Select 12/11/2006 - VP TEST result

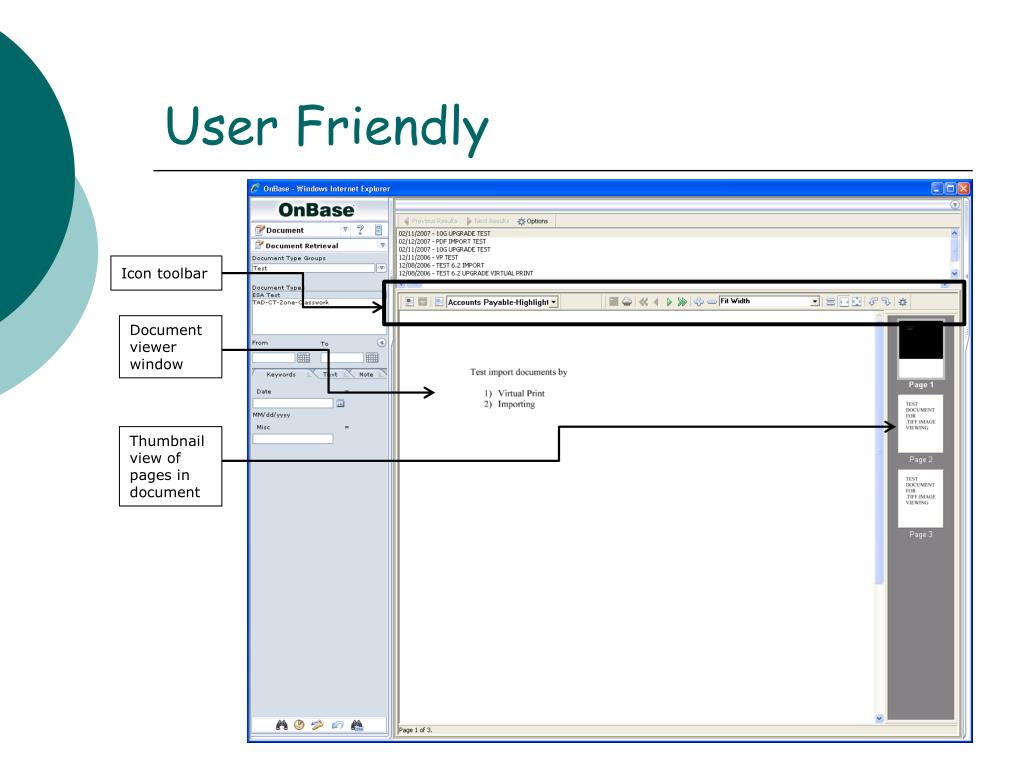pyautogui.click(x=428, y=257)
